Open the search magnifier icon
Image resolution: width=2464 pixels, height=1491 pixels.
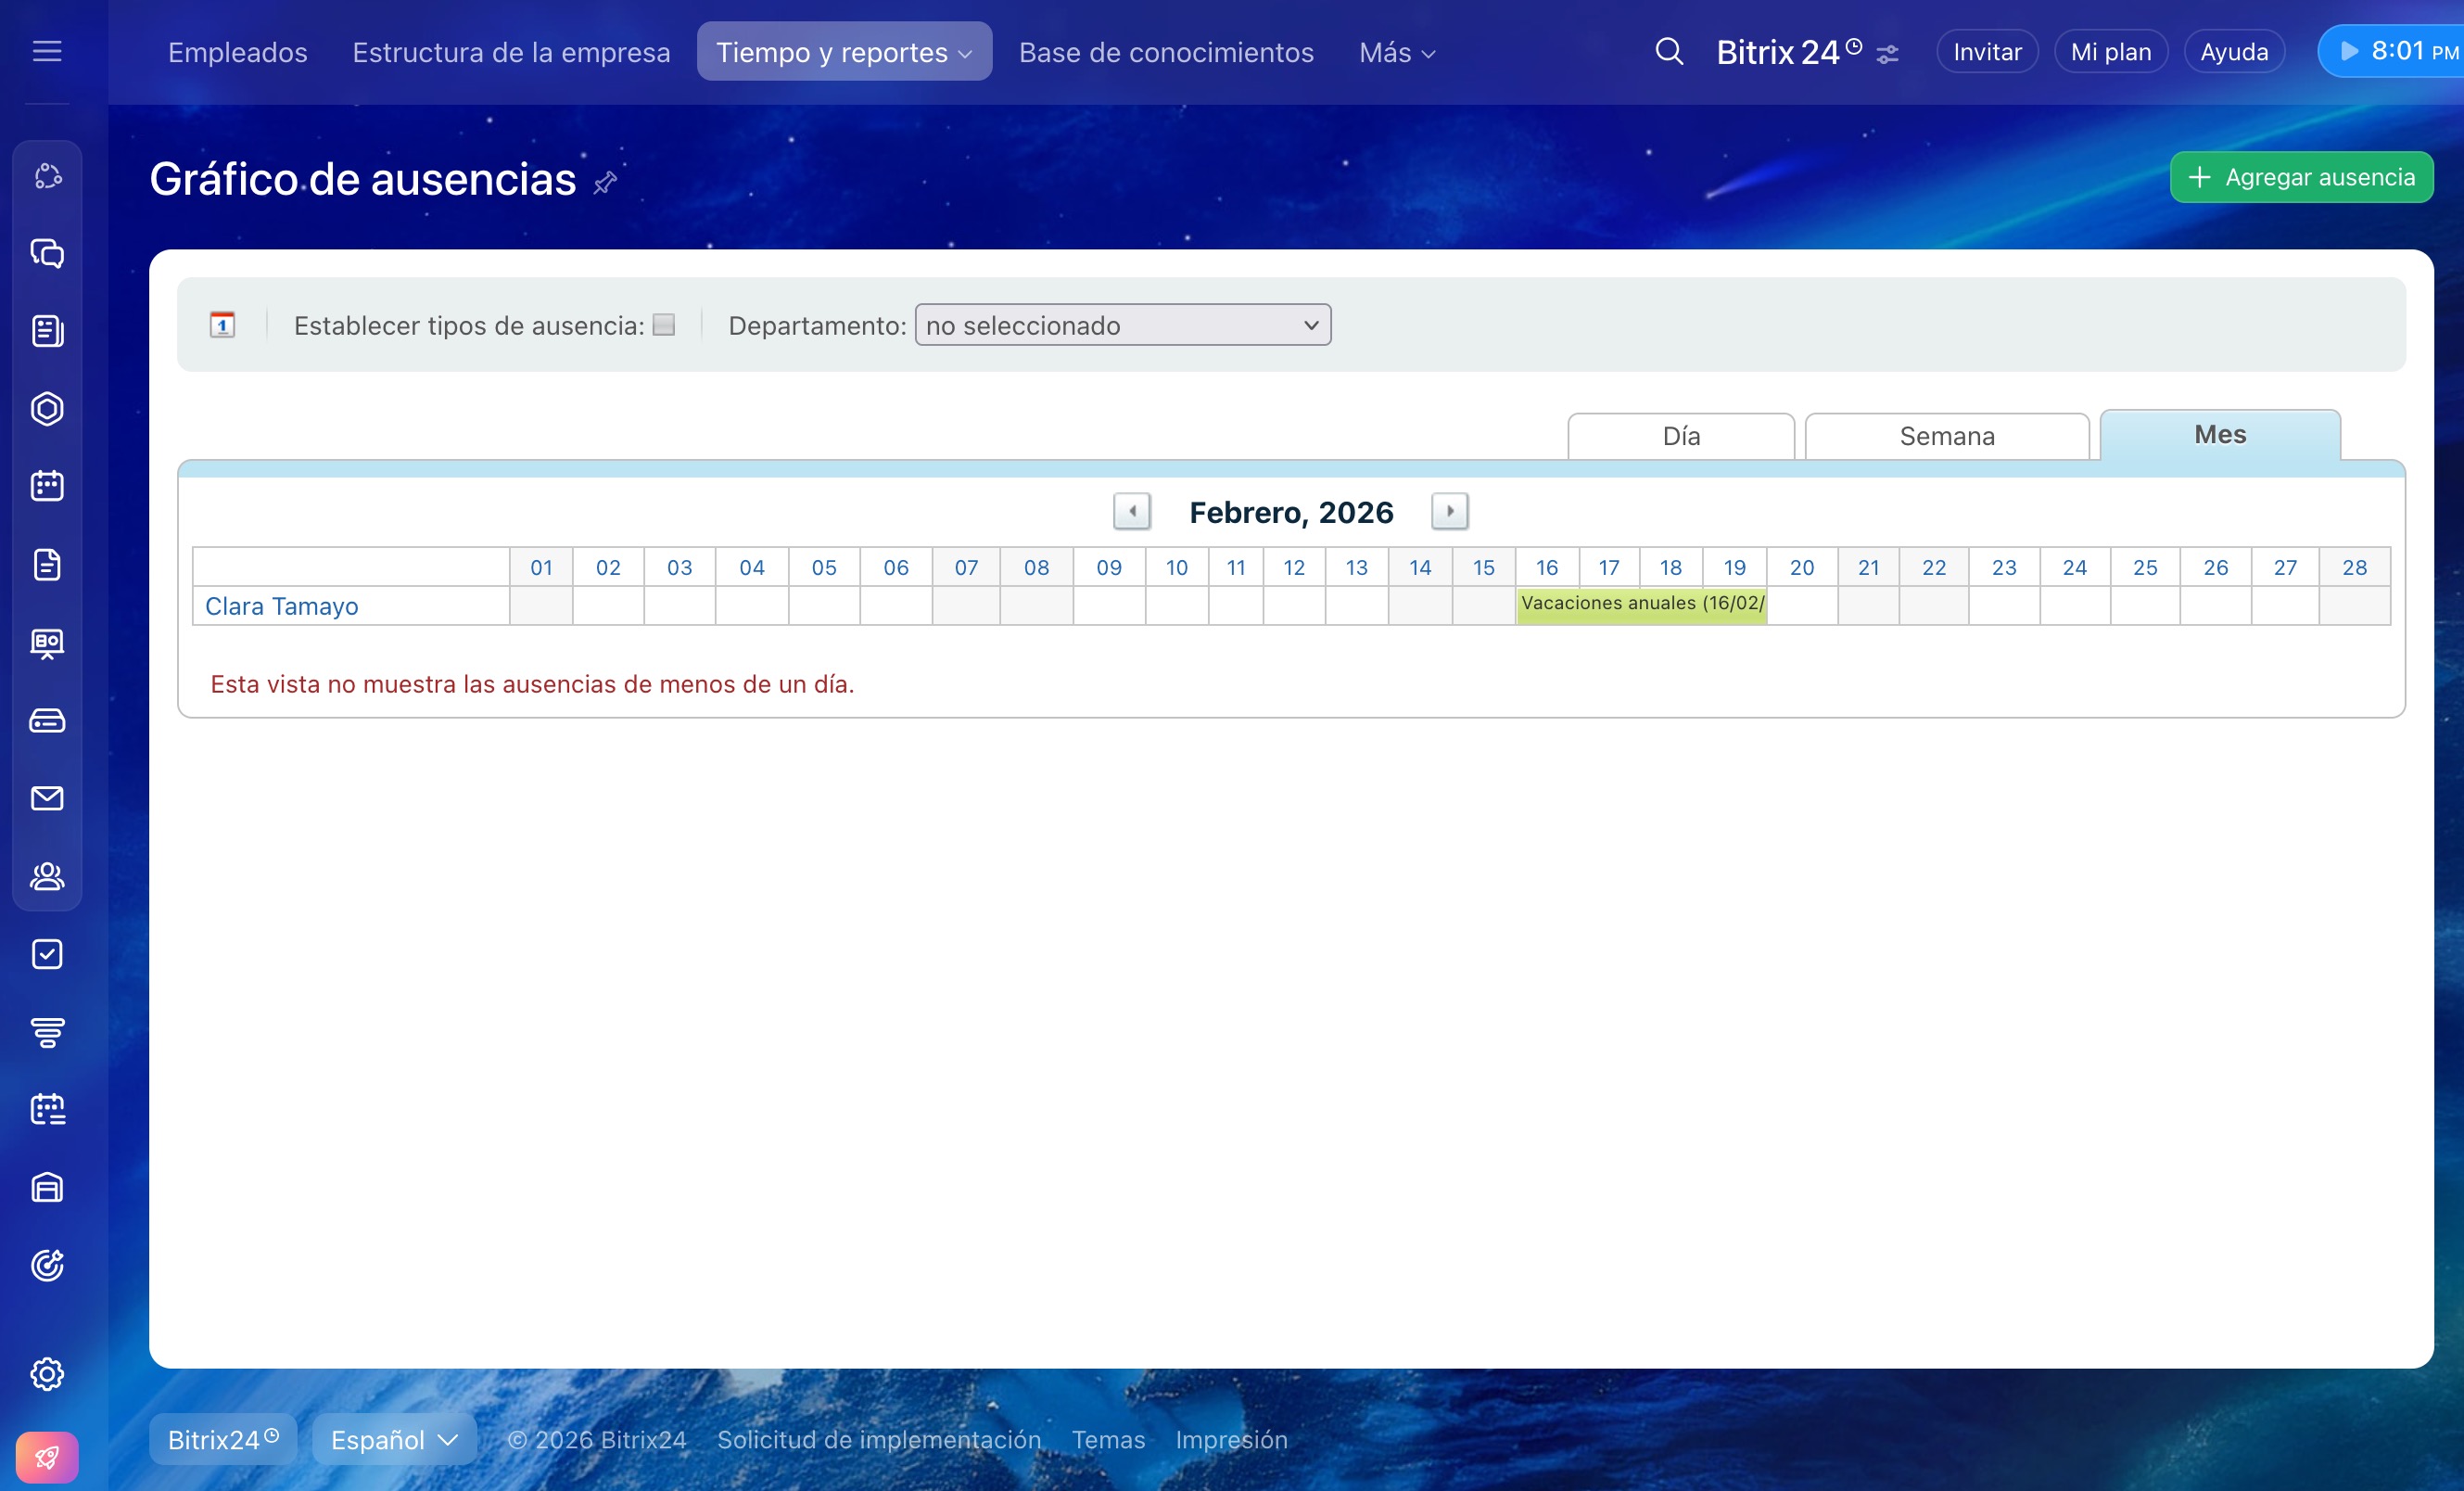1669,51
